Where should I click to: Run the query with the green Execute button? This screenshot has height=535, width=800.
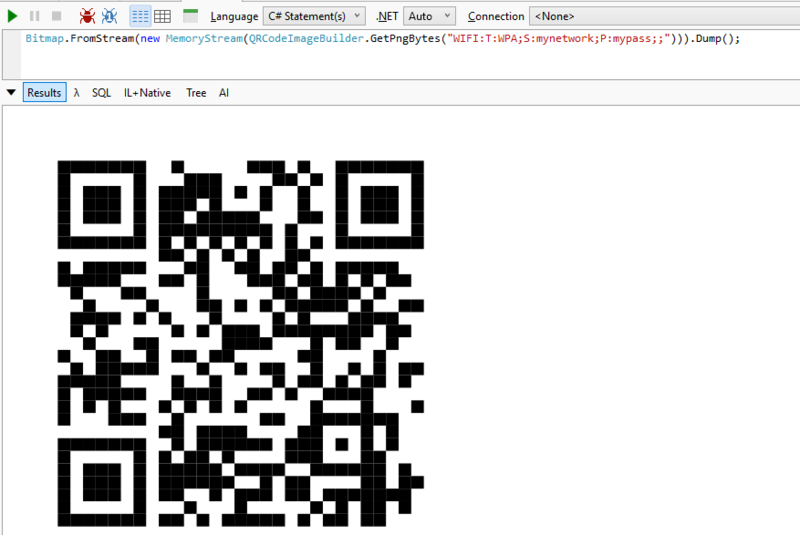click(x=12, y=16)
